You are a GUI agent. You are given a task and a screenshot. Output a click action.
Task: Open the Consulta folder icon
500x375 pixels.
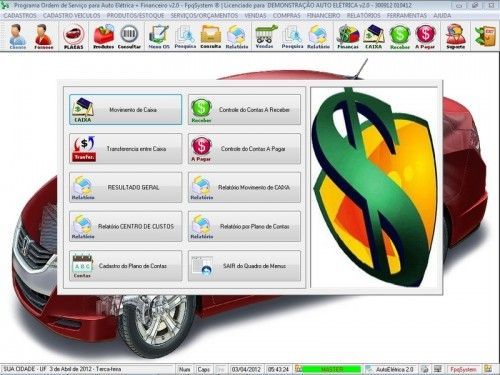click(211, 37)
